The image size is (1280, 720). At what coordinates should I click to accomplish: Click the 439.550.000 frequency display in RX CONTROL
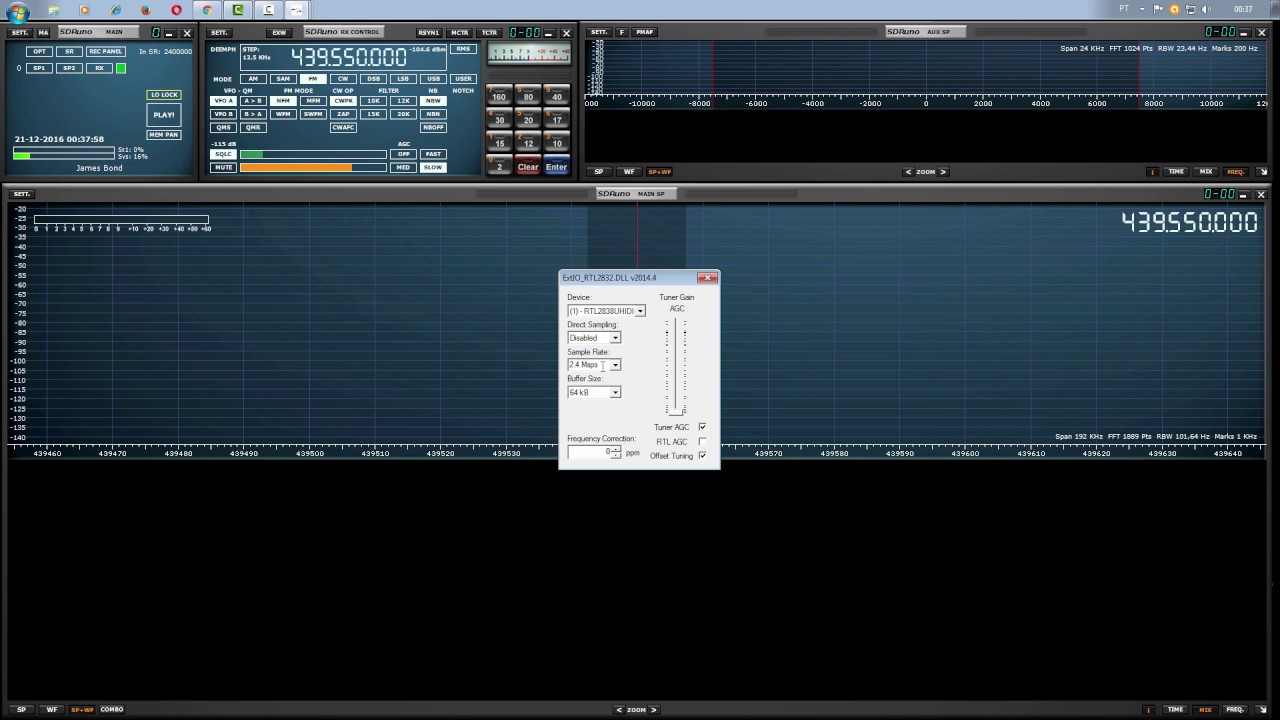pos(349,57)
